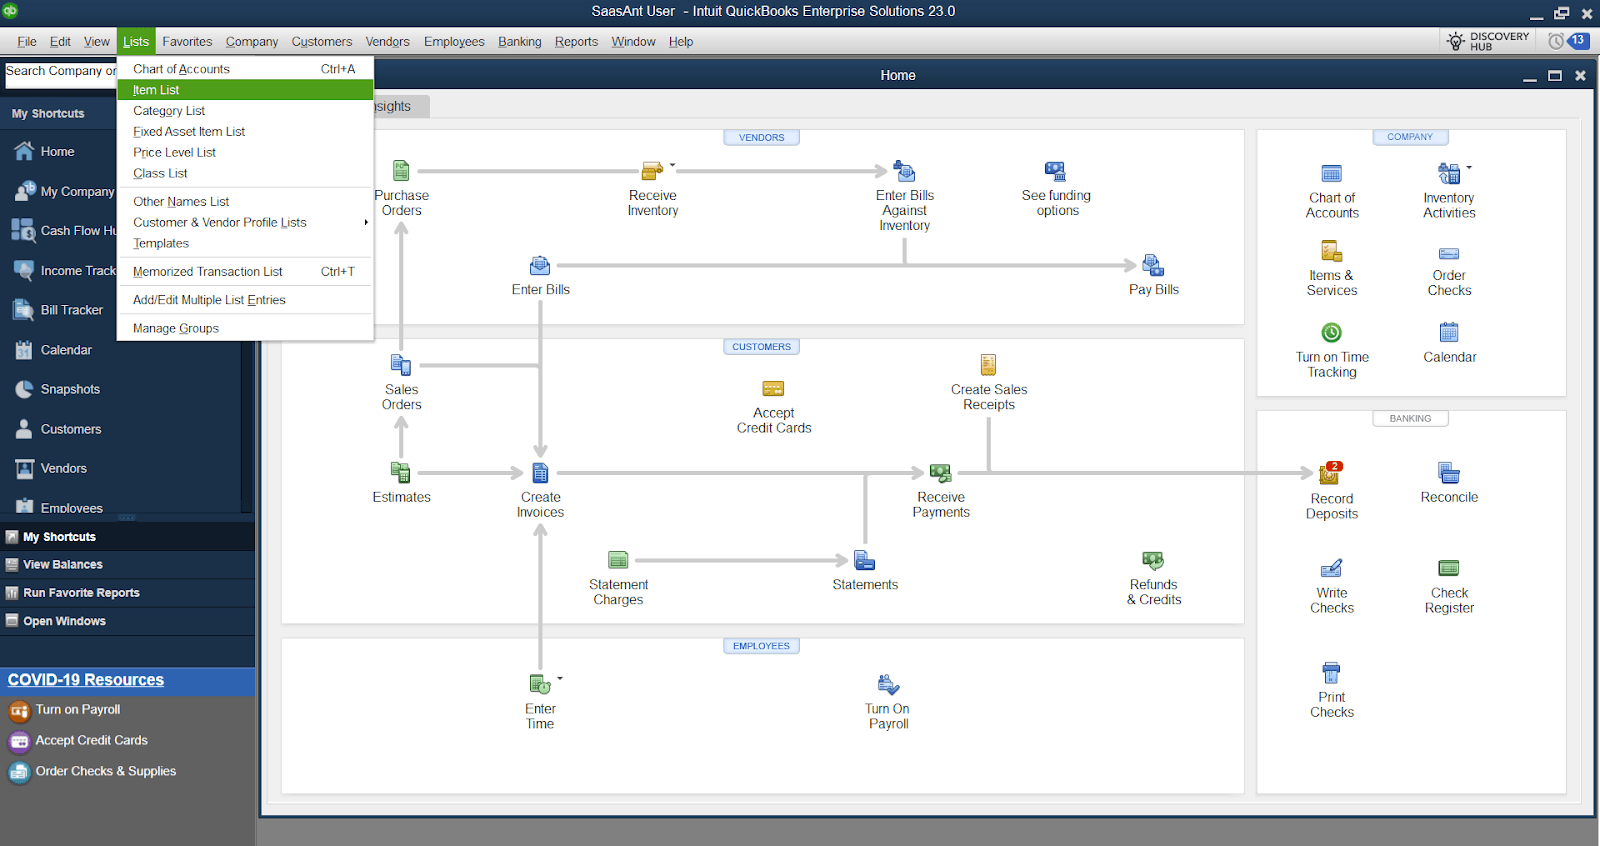Open Enter Bills Against Inventory icon
The image size is (1600, 846).
(904, 171)
